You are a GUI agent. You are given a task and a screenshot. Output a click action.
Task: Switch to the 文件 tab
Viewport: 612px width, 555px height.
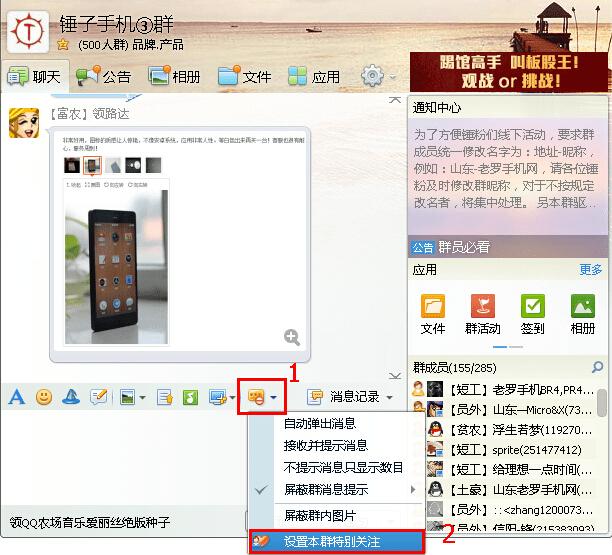[245, 76]
